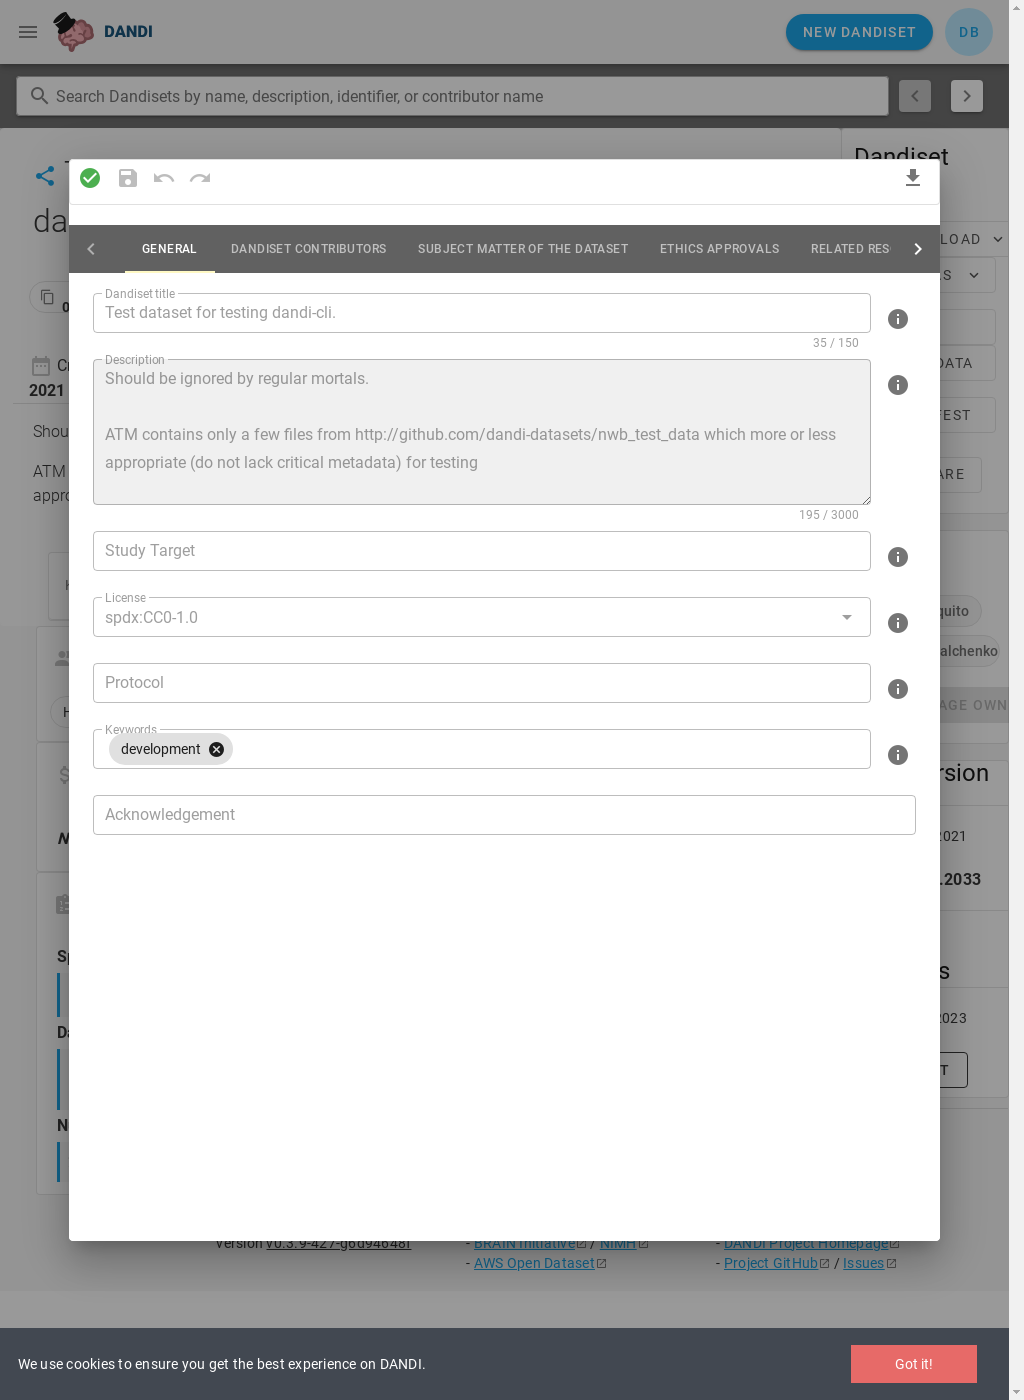Show info for the Study Target field
This screenshot has width=1024, height=1400.
(x=898, y=557)
